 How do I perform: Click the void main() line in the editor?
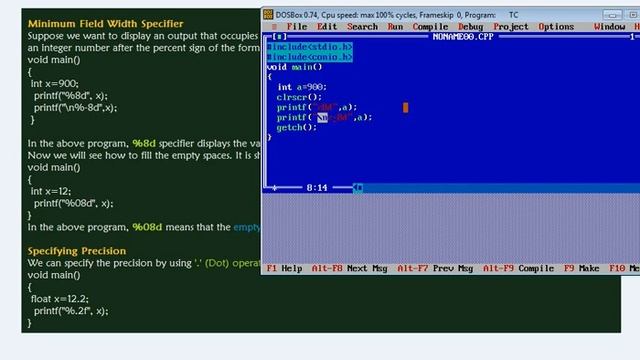[x=294, y=67]
